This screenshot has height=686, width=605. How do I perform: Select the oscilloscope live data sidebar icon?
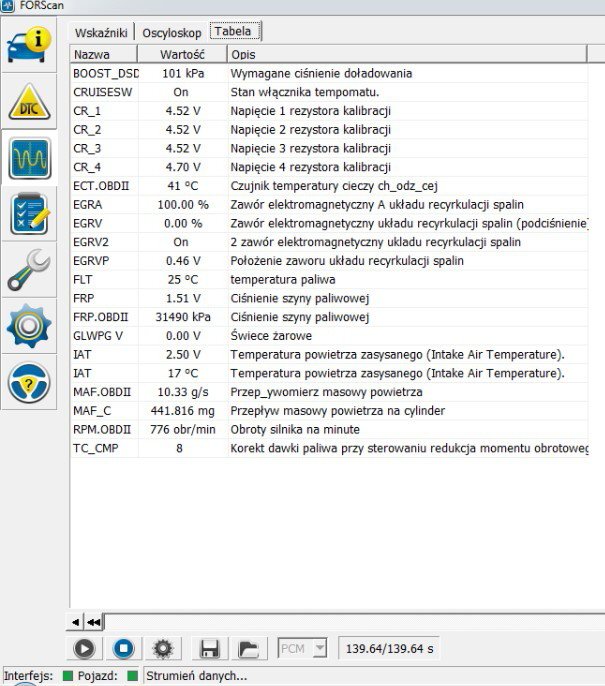30,158
